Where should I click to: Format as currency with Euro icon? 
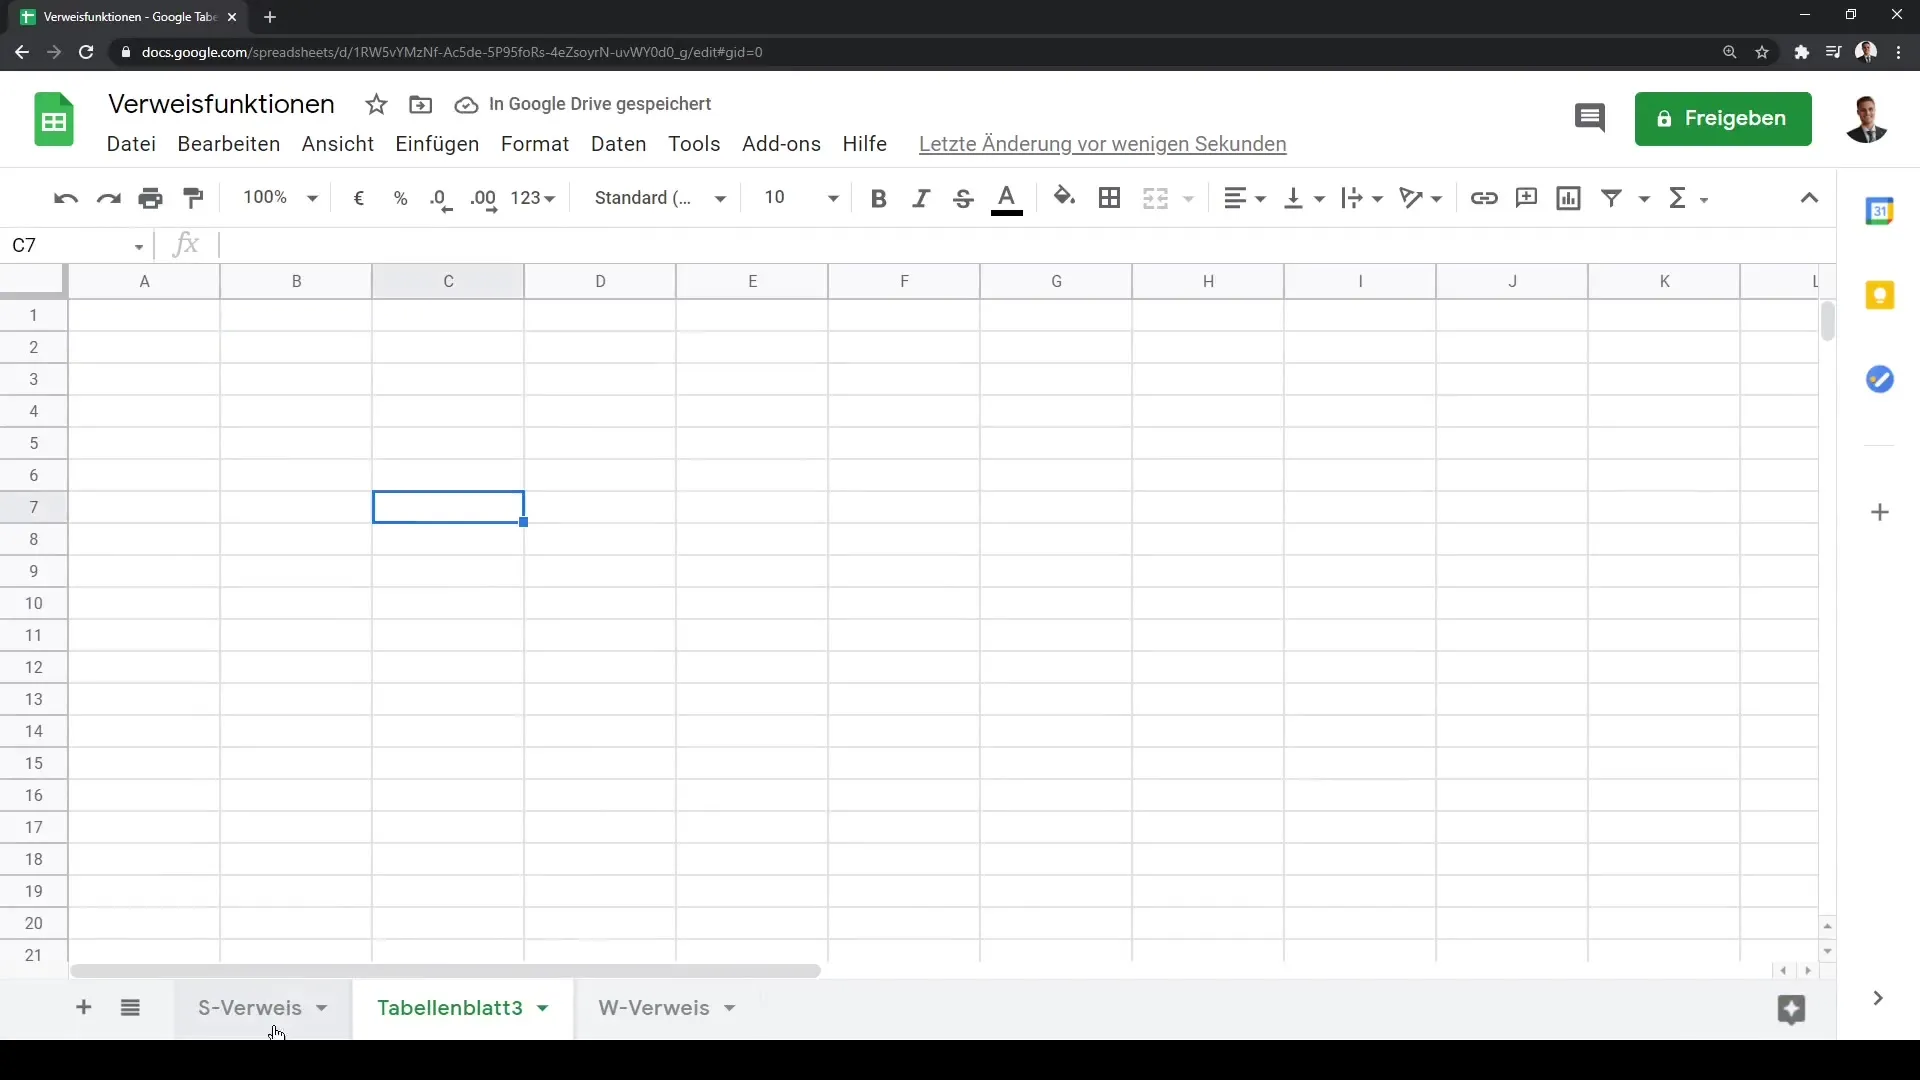(359, 198)
